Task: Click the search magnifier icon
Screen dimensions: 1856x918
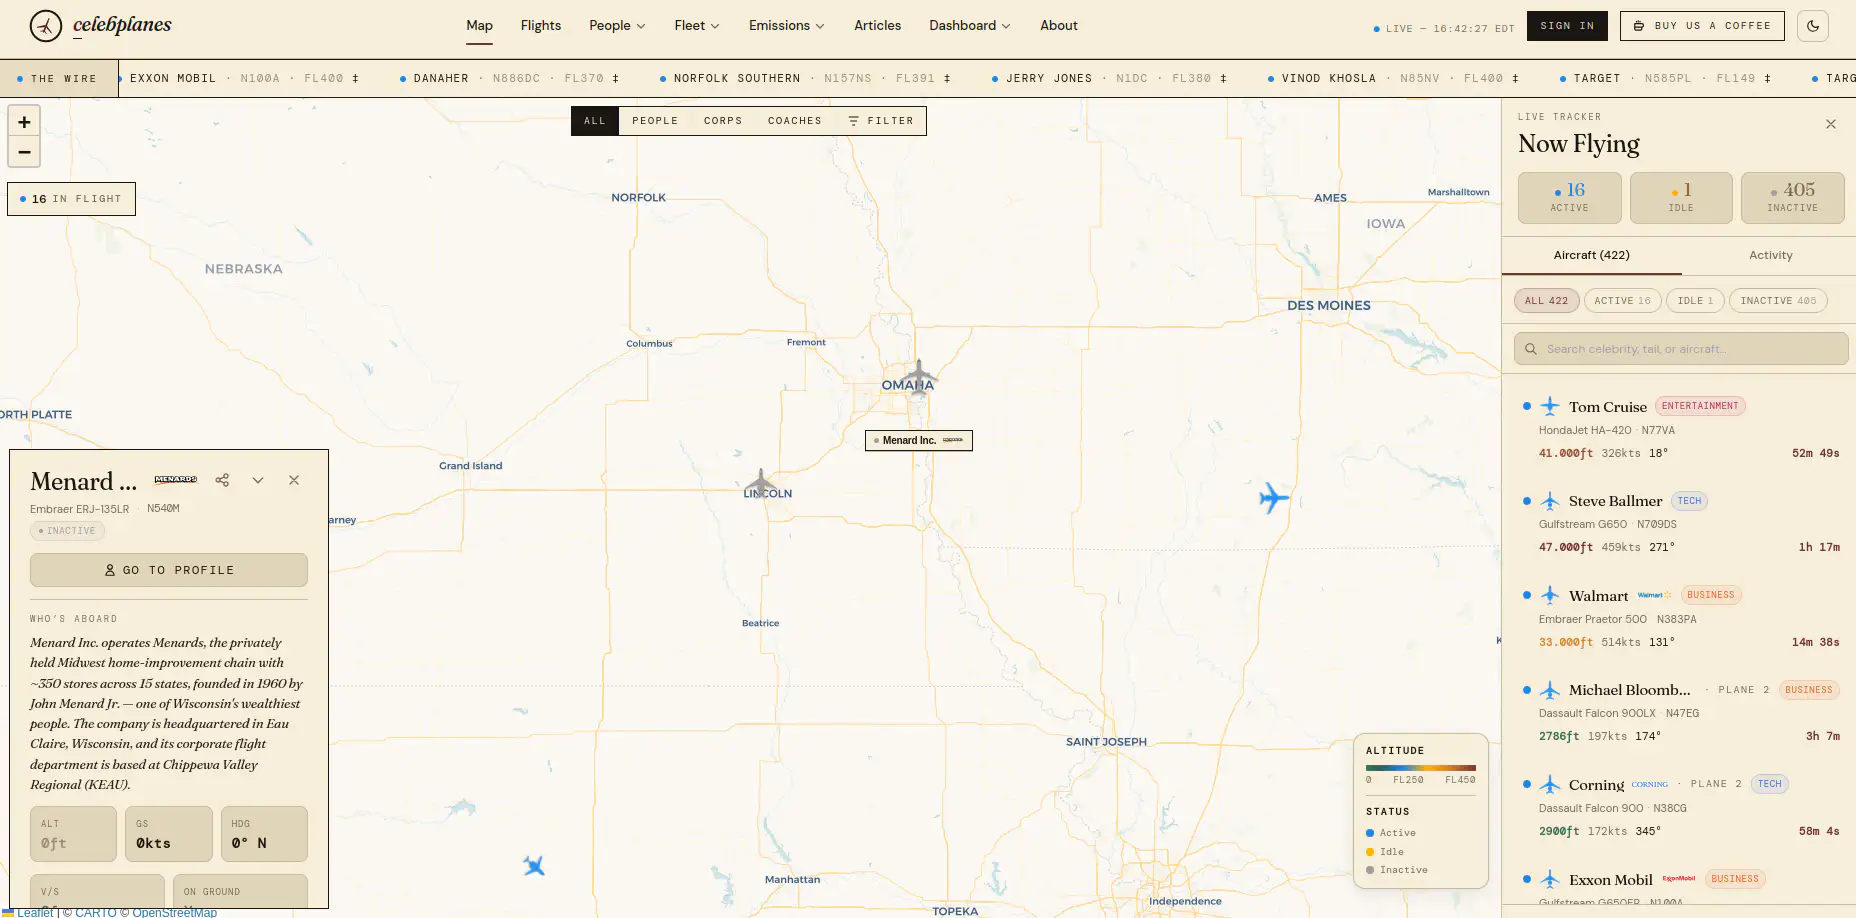Action: (1531, 349)
